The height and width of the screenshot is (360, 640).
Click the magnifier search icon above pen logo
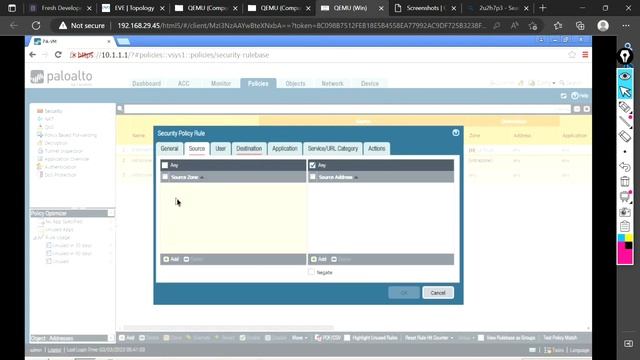628,46
